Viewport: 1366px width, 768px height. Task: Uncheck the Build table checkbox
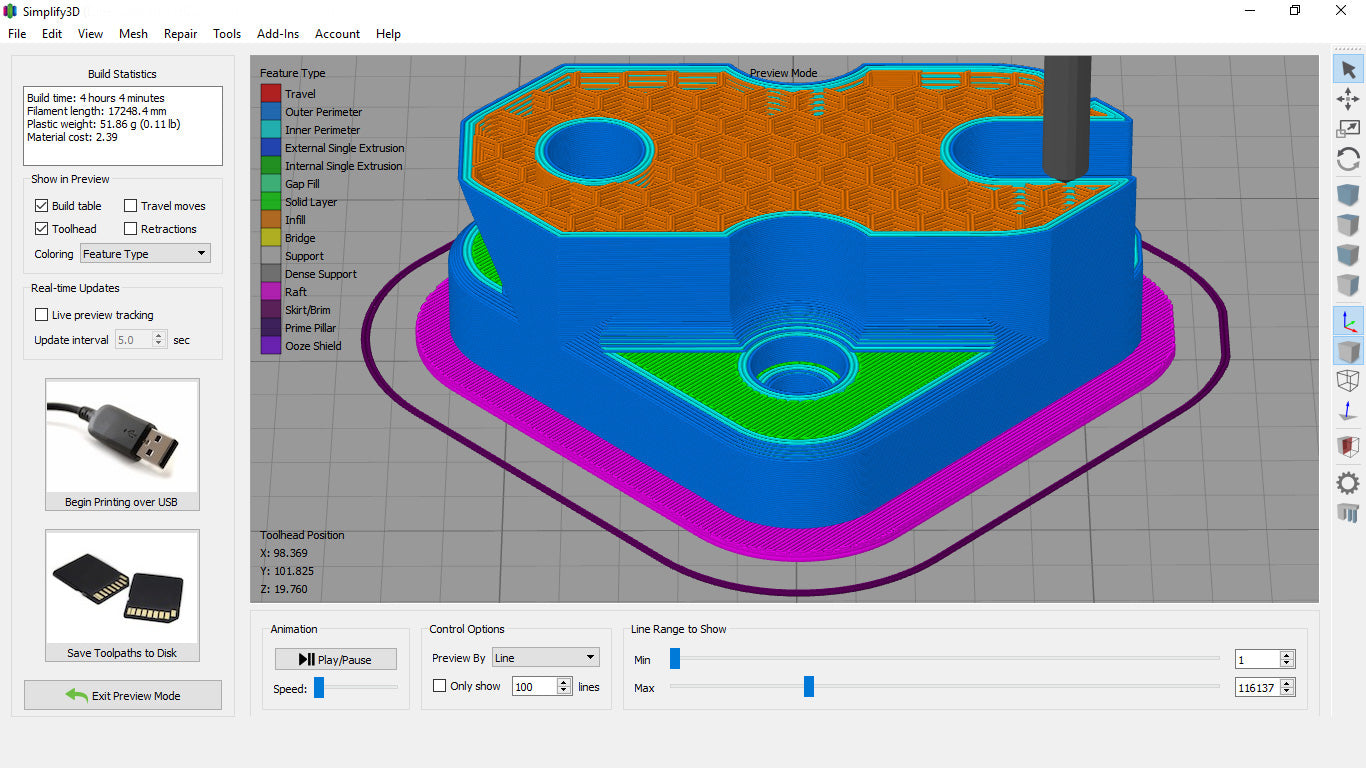(x=42, y=206)
